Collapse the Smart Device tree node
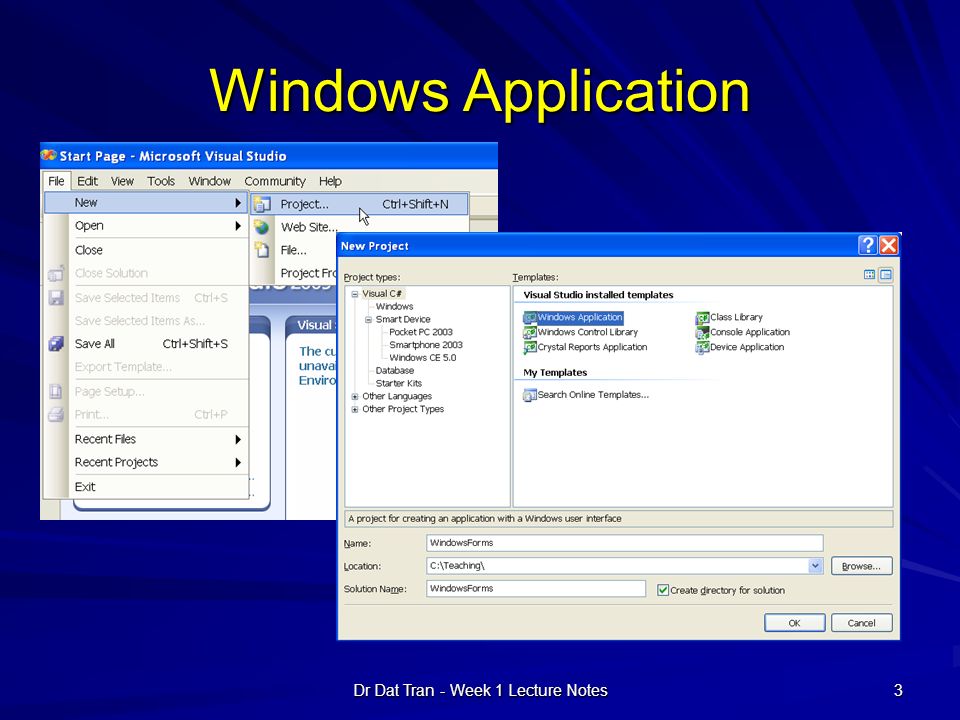960x720 pixels. 369,320
